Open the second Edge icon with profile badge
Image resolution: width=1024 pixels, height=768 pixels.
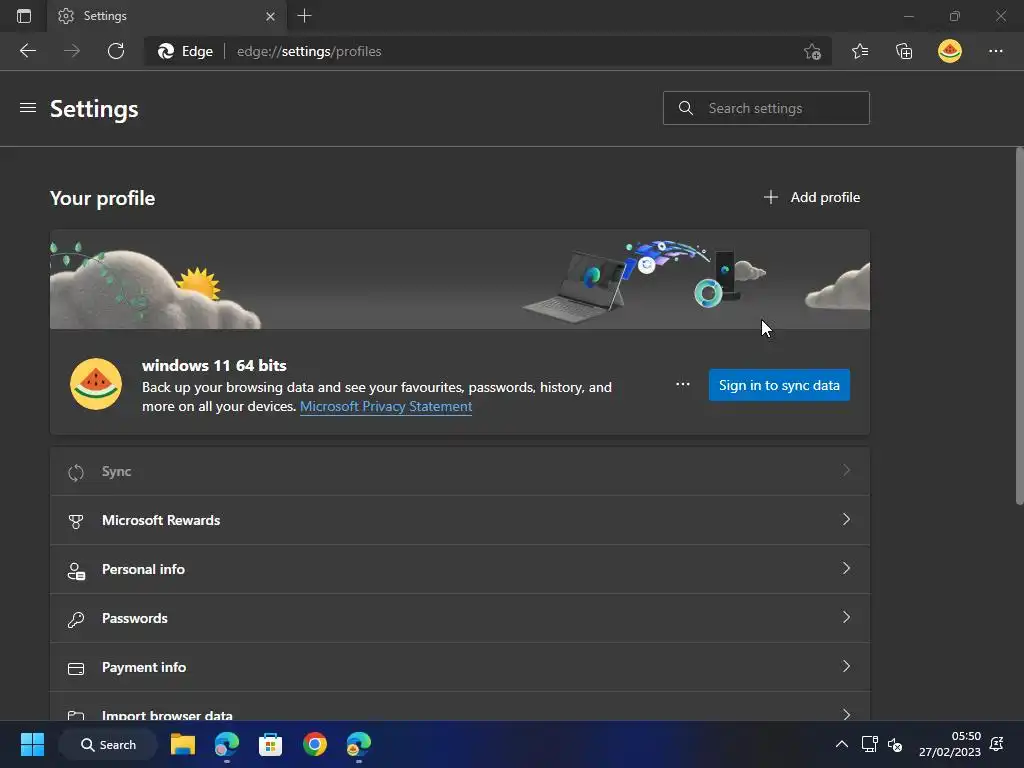[x=359, y=744]
